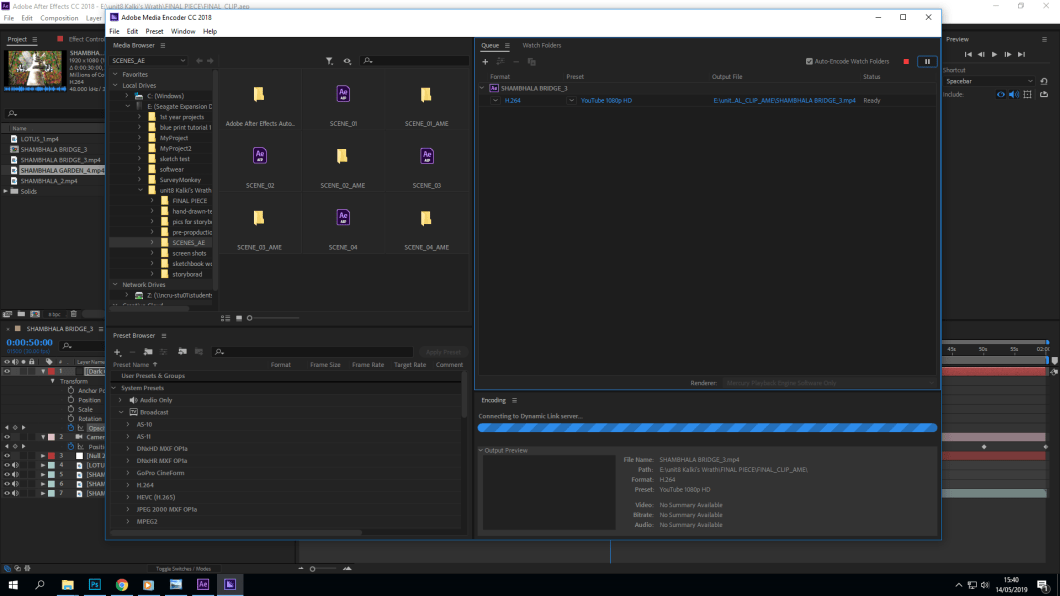Toggle visibility of layer 7 in After Effects
Screen dimensions: 1060x596
[x=7, y=493]
